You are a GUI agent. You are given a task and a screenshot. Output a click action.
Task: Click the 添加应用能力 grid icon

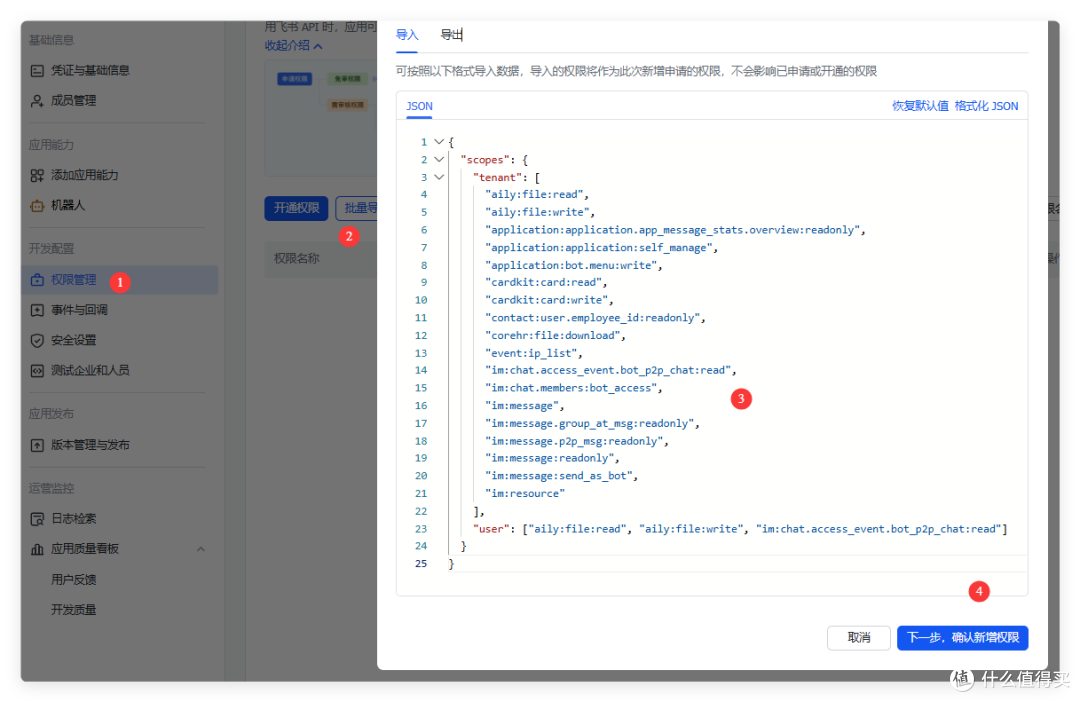[37, 175]
